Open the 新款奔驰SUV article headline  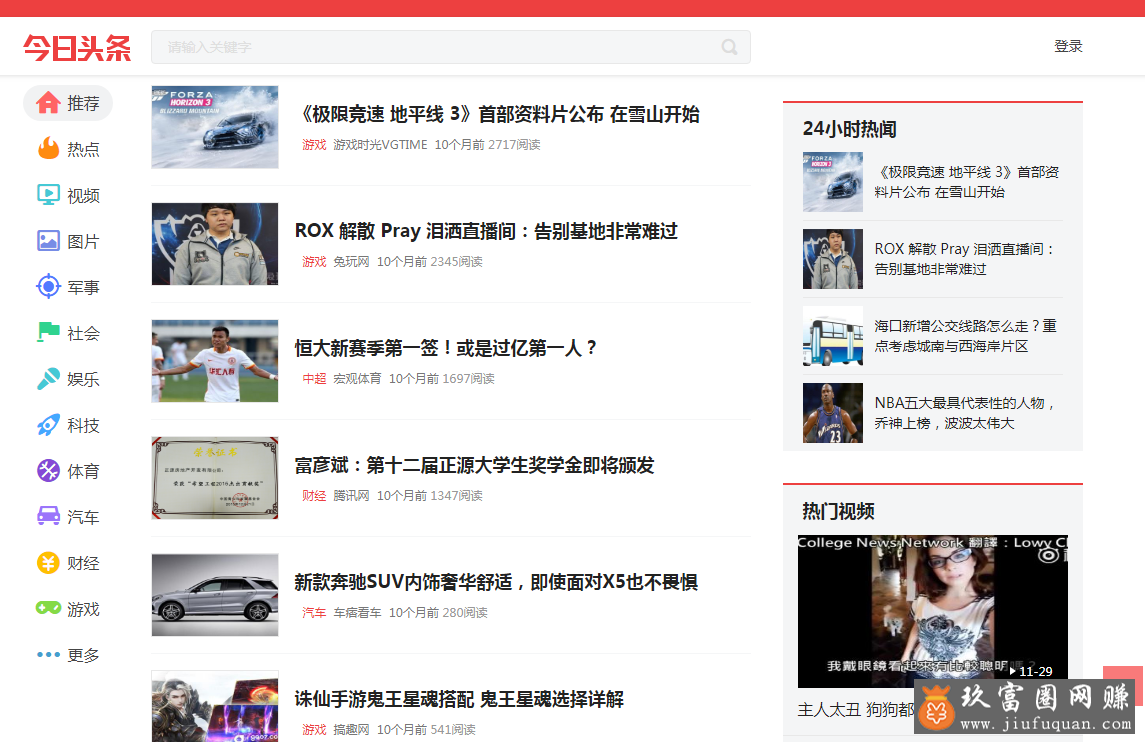pos(497,582)
